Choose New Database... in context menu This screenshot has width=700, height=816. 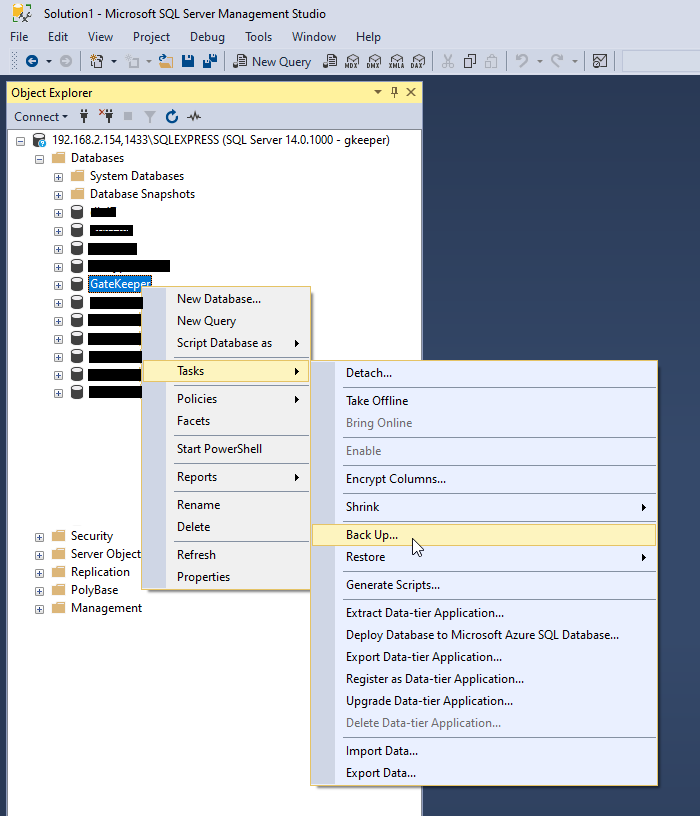(226, 299)
